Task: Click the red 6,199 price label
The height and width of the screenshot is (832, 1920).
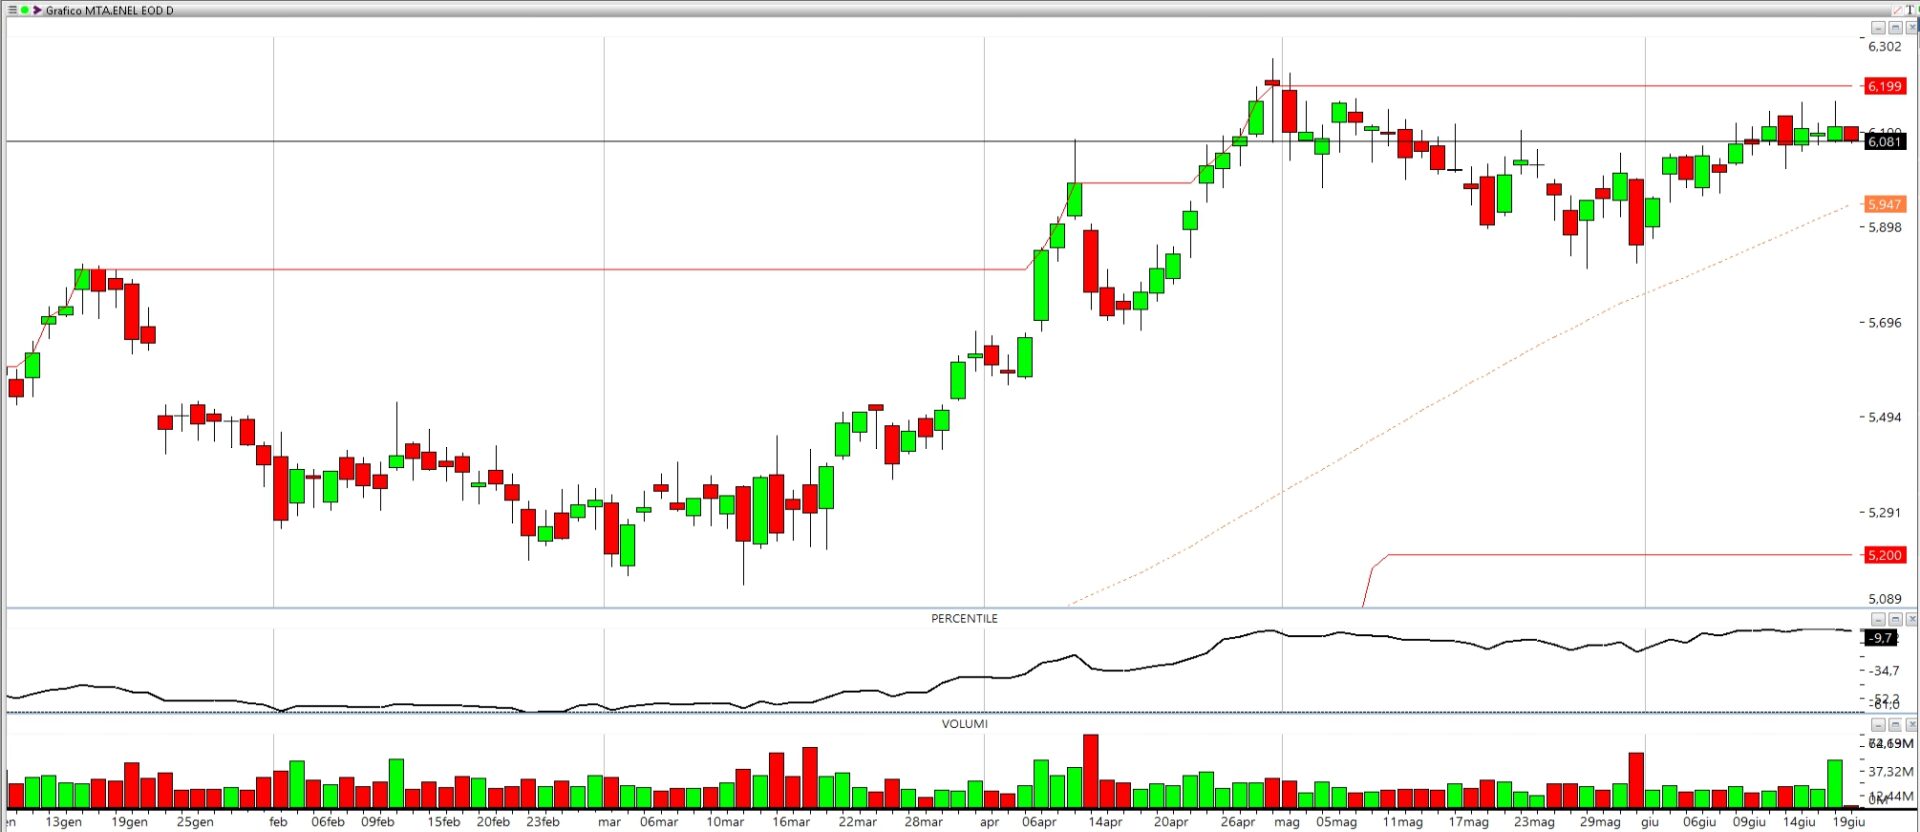Action: 1885,86
